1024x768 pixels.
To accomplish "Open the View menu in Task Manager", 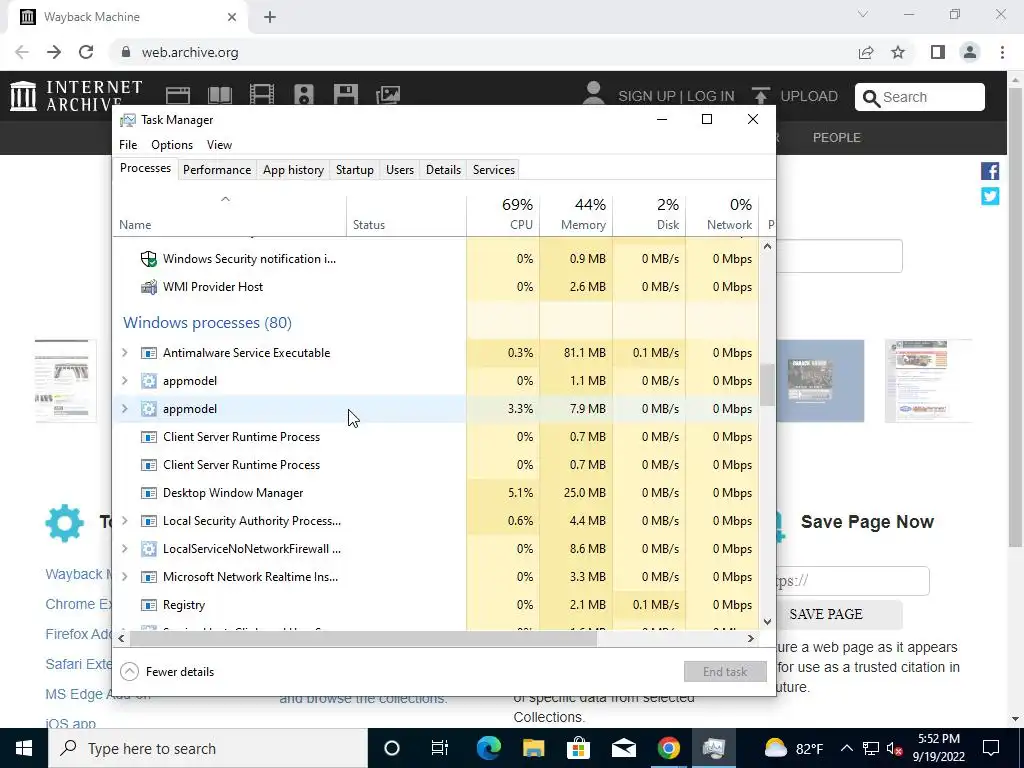I will pyautogui.click(x=219, y=145).
